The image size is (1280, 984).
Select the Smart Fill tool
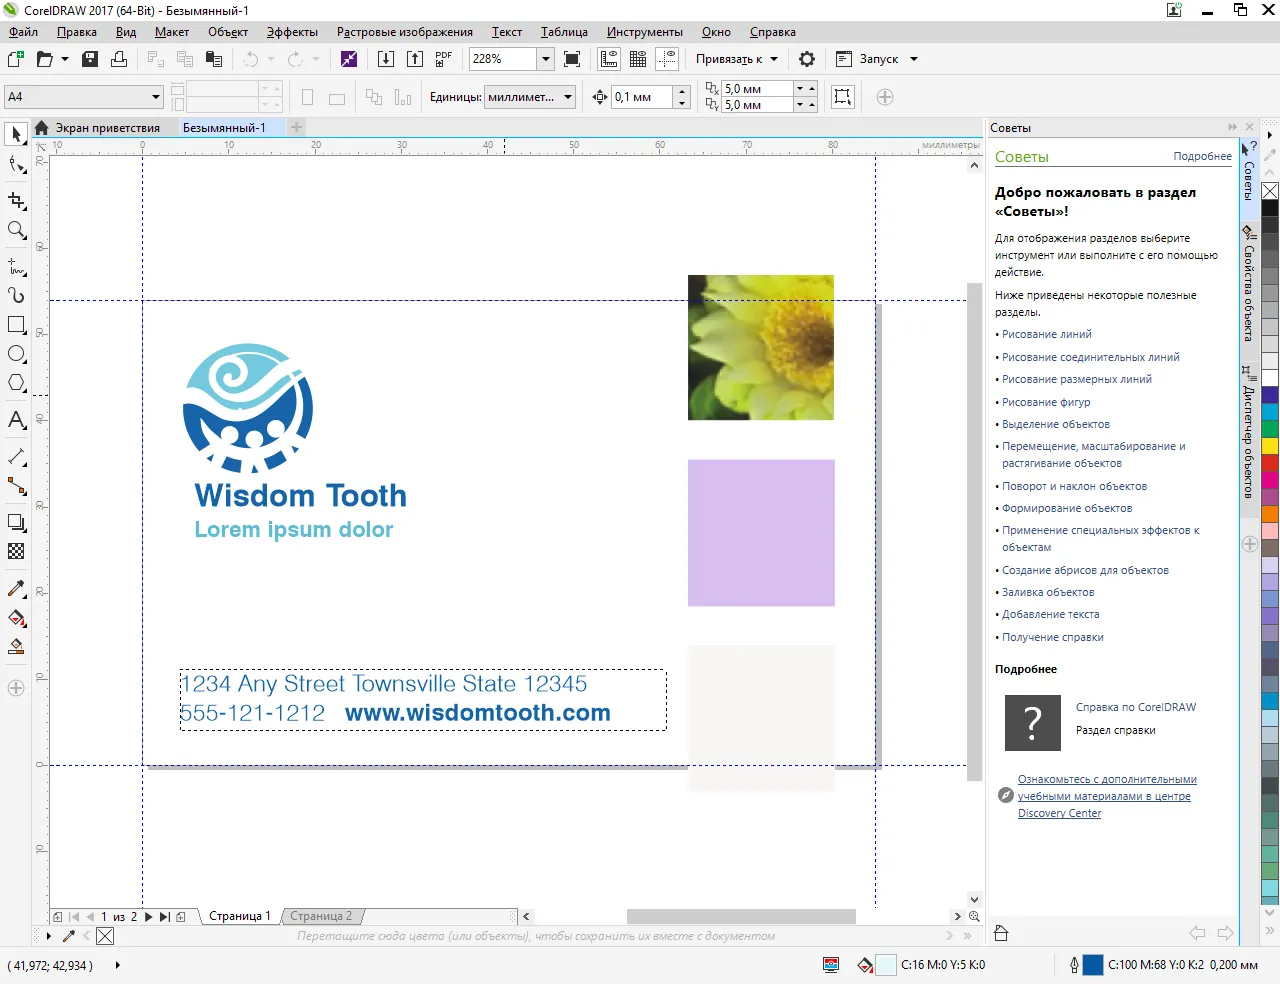point(16,647)
